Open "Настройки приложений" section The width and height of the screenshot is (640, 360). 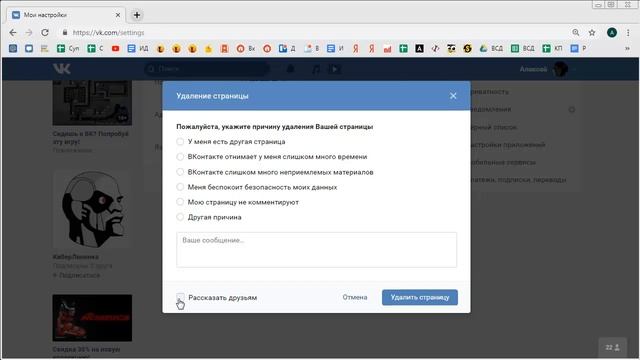pos(507,144)
